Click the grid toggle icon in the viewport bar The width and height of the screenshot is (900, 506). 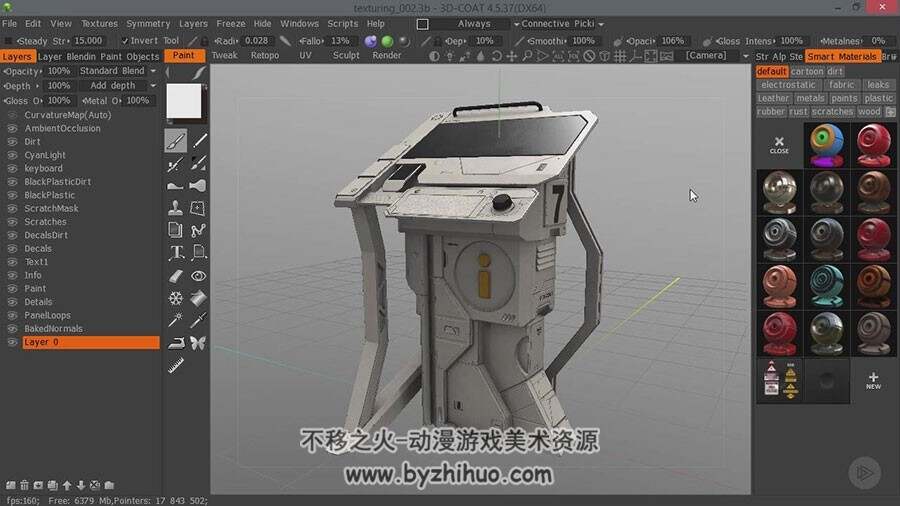pyautogui.click(x=620, y=56)
